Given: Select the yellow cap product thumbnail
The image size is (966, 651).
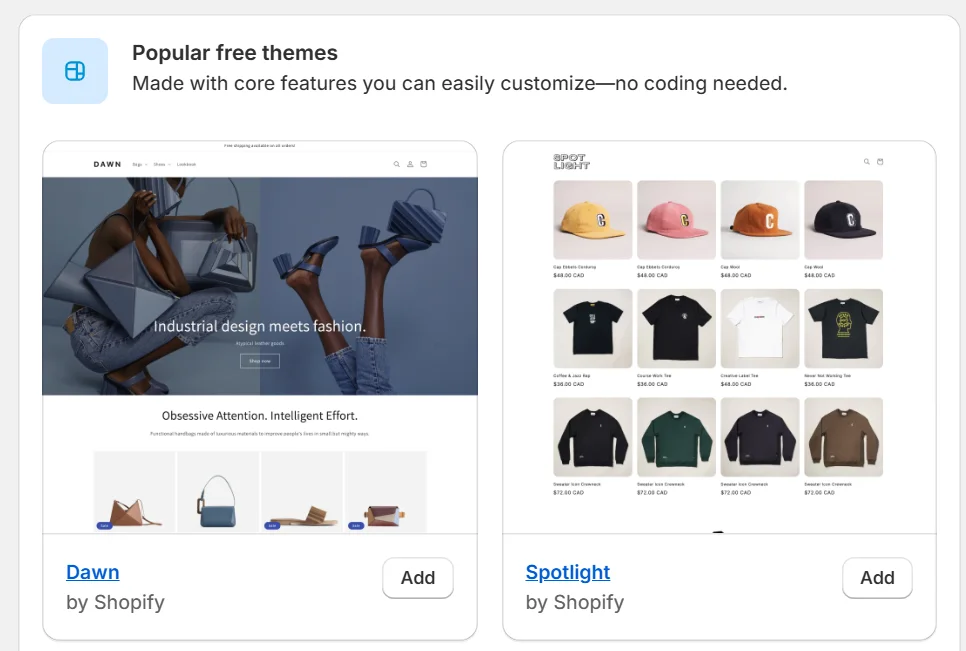Looking at the screenshot, I should pyautogui.click(x=593, y=220).
